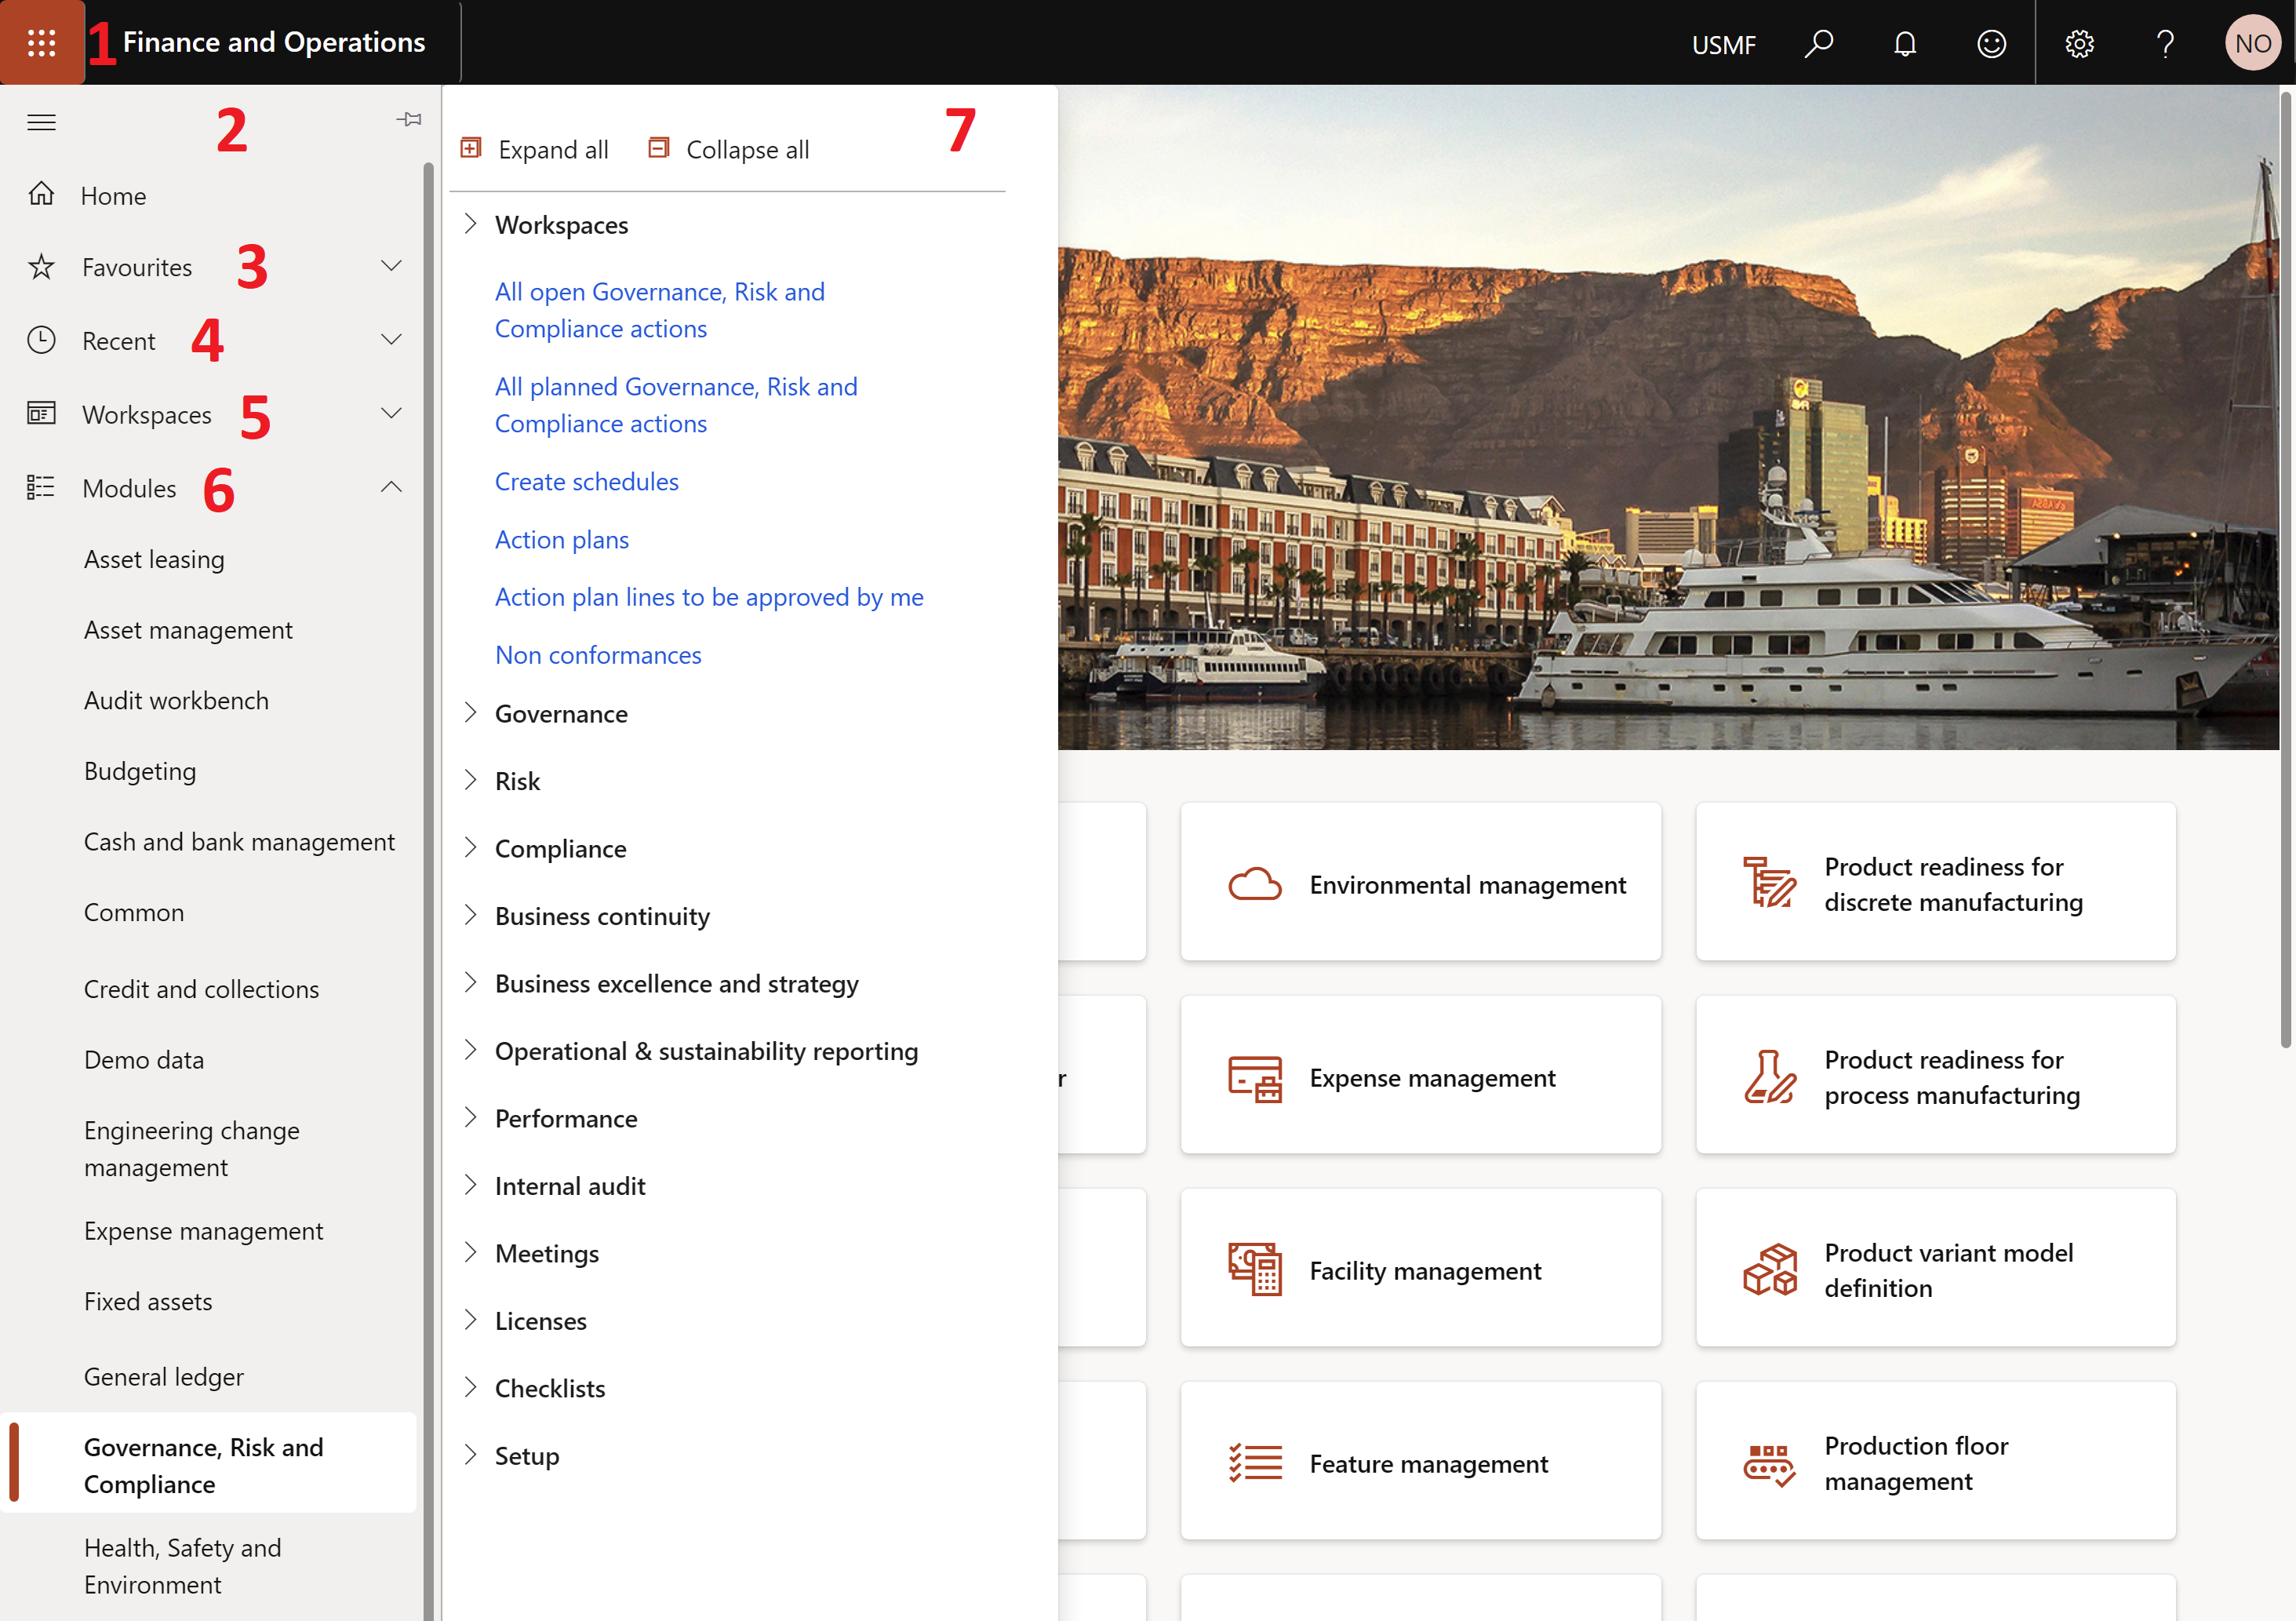The width and height of the screenshot is (2296, 1621).
Task: Click the Feature management icon
Action: 1254,1462
